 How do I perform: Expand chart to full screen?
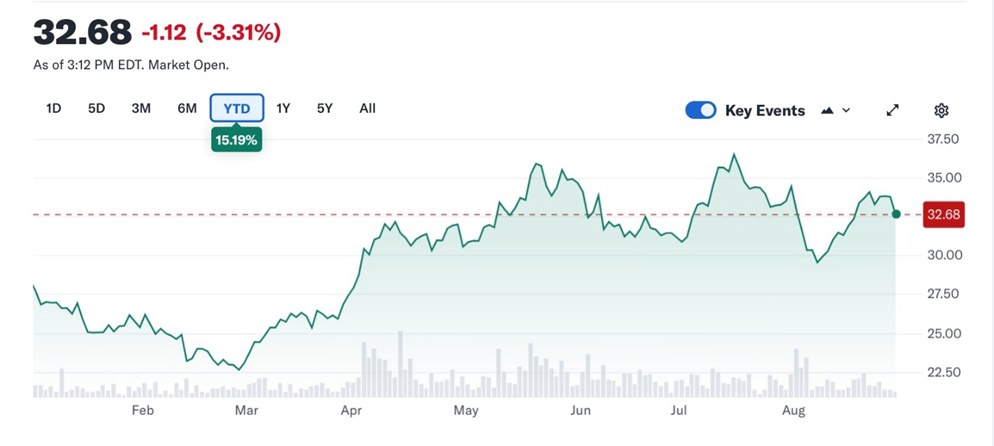tap(893, 110)
